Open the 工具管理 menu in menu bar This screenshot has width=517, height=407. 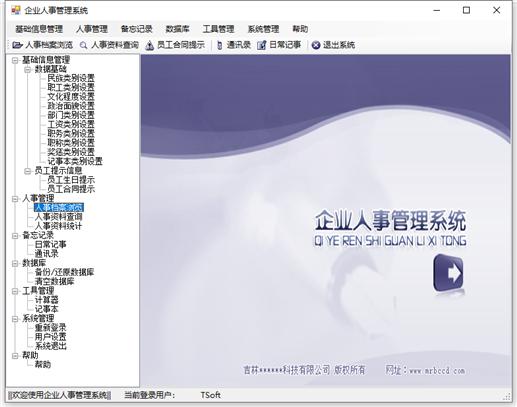coord(218,29)
